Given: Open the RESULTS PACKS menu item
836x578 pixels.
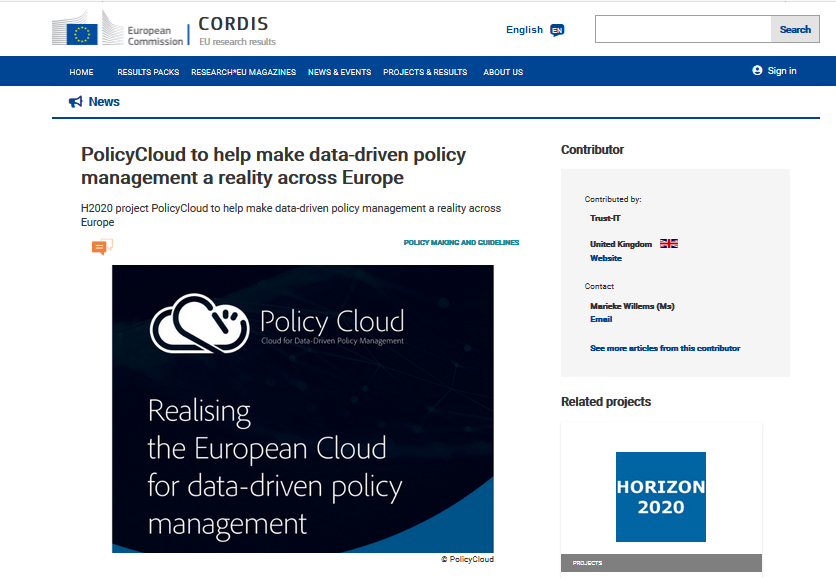Looking at the screenshot, I should point(148,72).
